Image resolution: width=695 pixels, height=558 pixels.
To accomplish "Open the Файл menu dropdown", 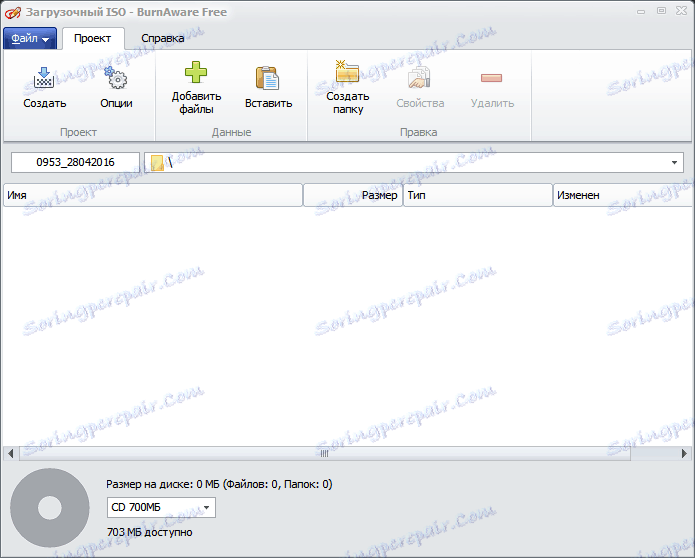I will [30, 39].
